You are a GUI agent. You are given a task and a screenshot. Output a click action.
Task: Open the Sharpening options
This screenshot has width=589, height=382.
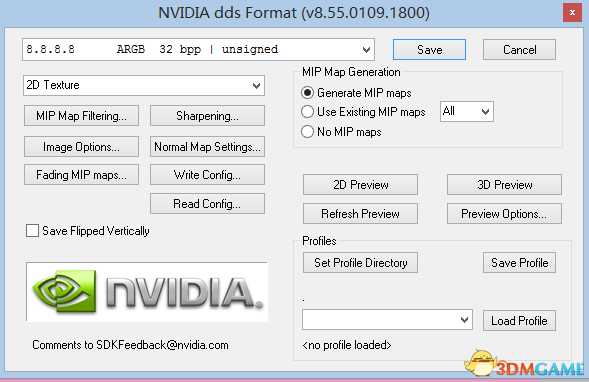click(x=207, y=116)
